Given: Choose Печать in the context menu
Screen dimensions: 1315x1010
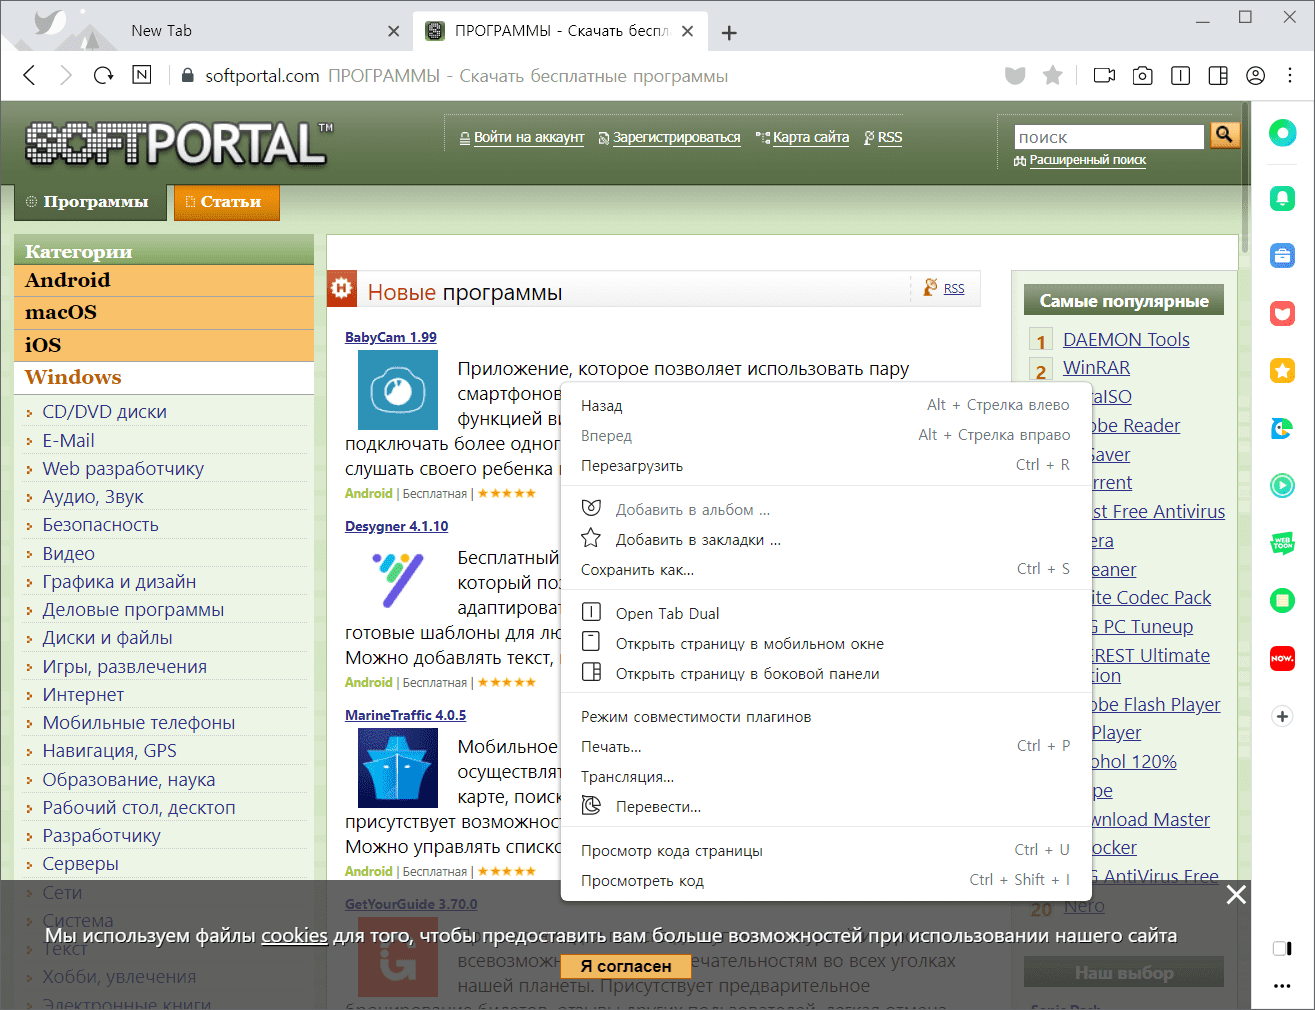Looking at the screenshot, I should click(824, 746).
